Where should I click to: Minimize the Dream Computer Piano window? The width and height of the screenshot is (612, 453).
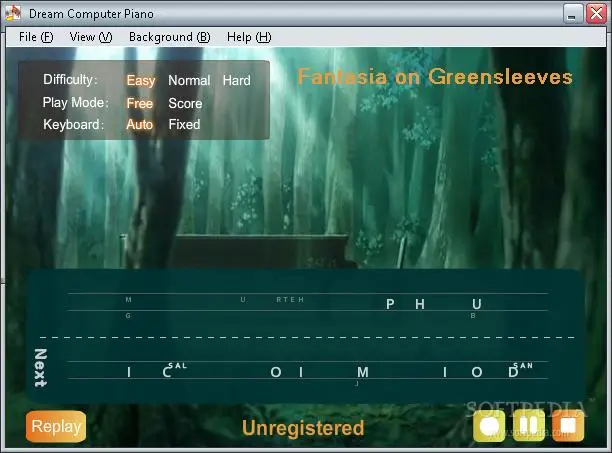click(x=573, y=14)
